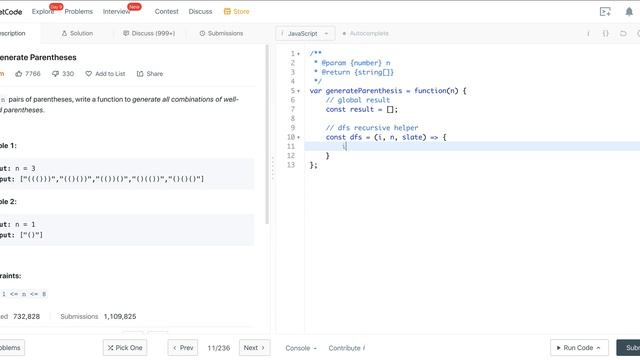640x360 pixels.
Task: Switch to the Solution tab
Action: [x=77, y=33]
